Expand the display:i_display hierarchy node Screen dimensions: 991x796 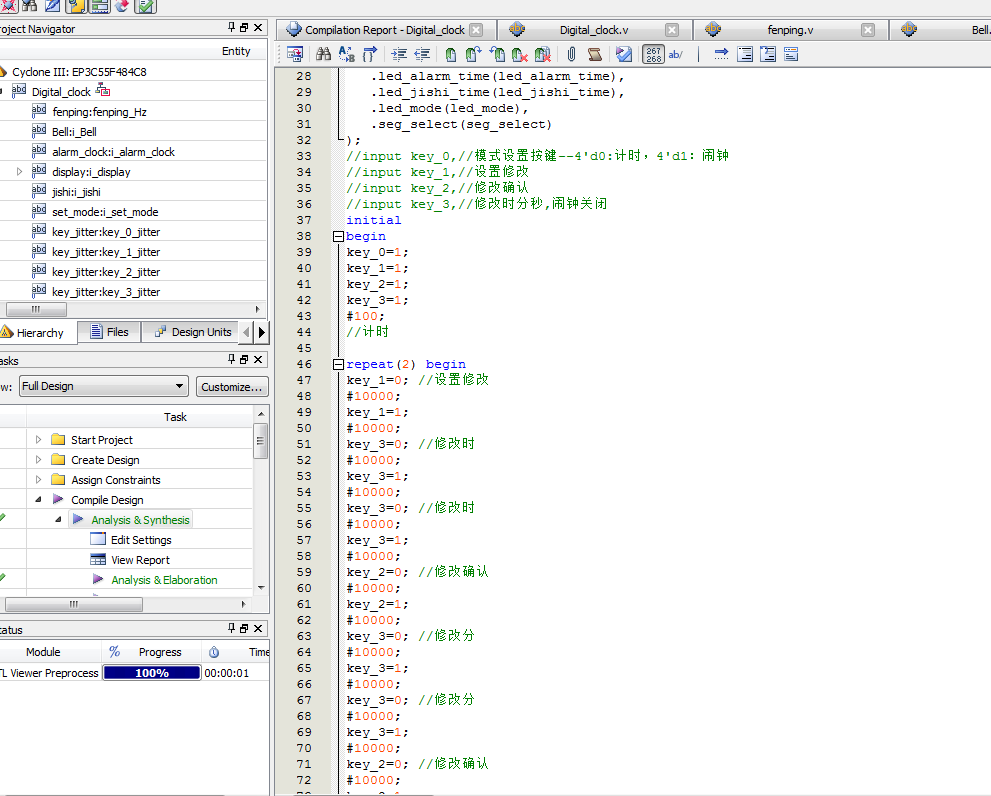coord(19,172)
